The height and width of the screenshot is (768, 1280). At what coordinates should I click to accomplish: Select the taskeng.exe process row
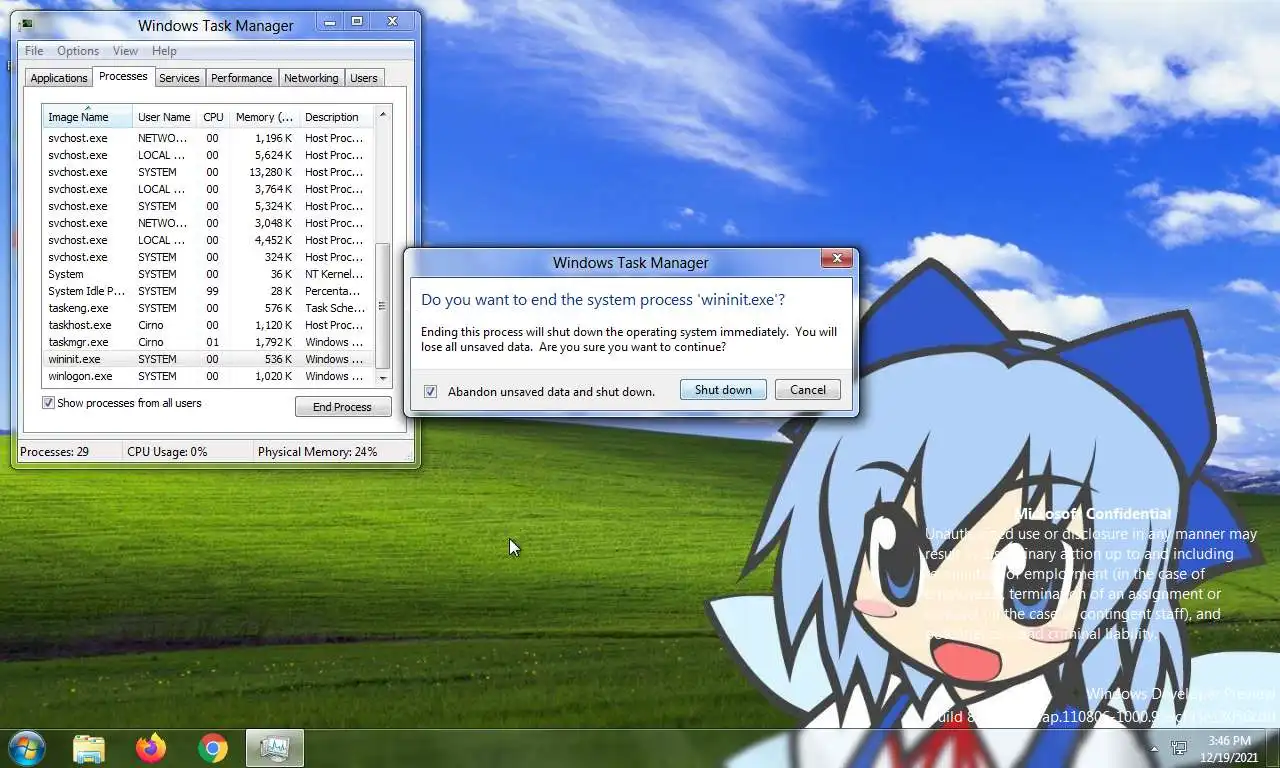[207, 308]
